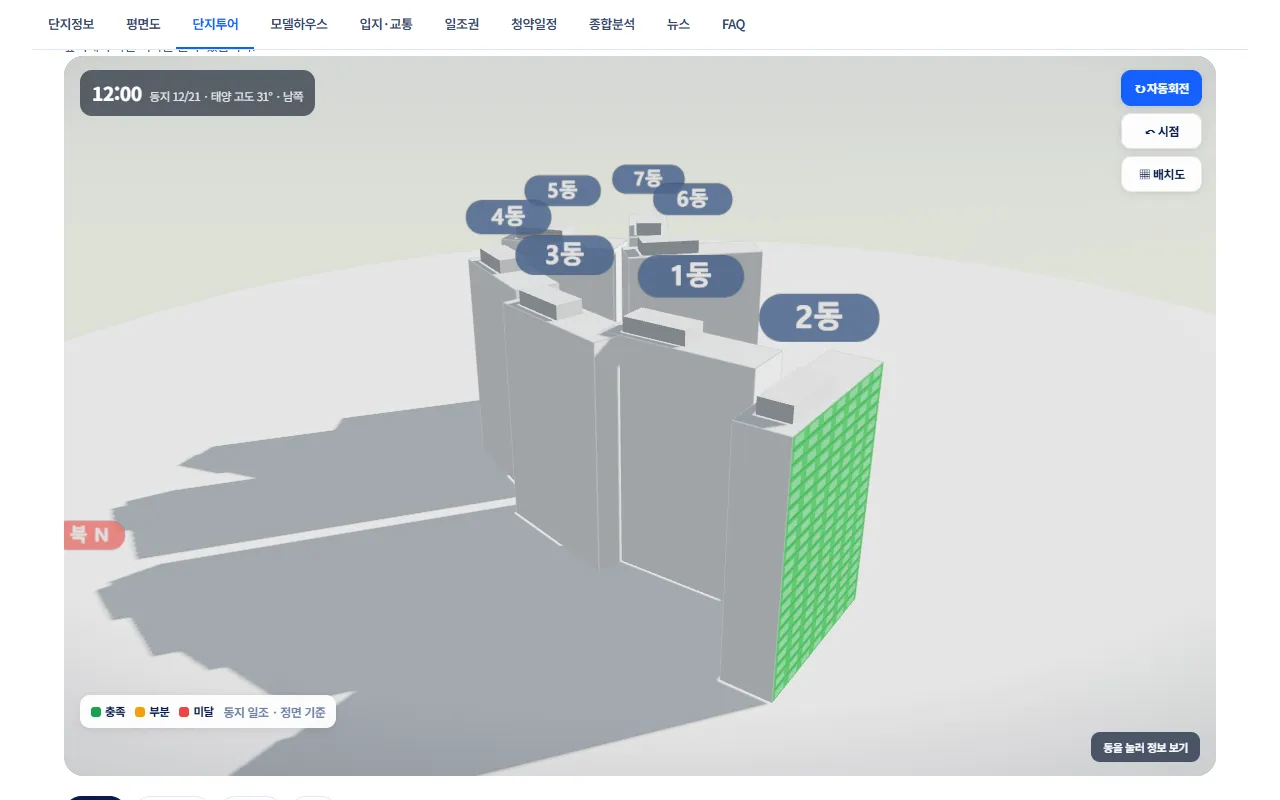The height and width of the screenshot is (800, 1280).
Task: Go to the 입지·교통 tab
Action: point(386,24)
